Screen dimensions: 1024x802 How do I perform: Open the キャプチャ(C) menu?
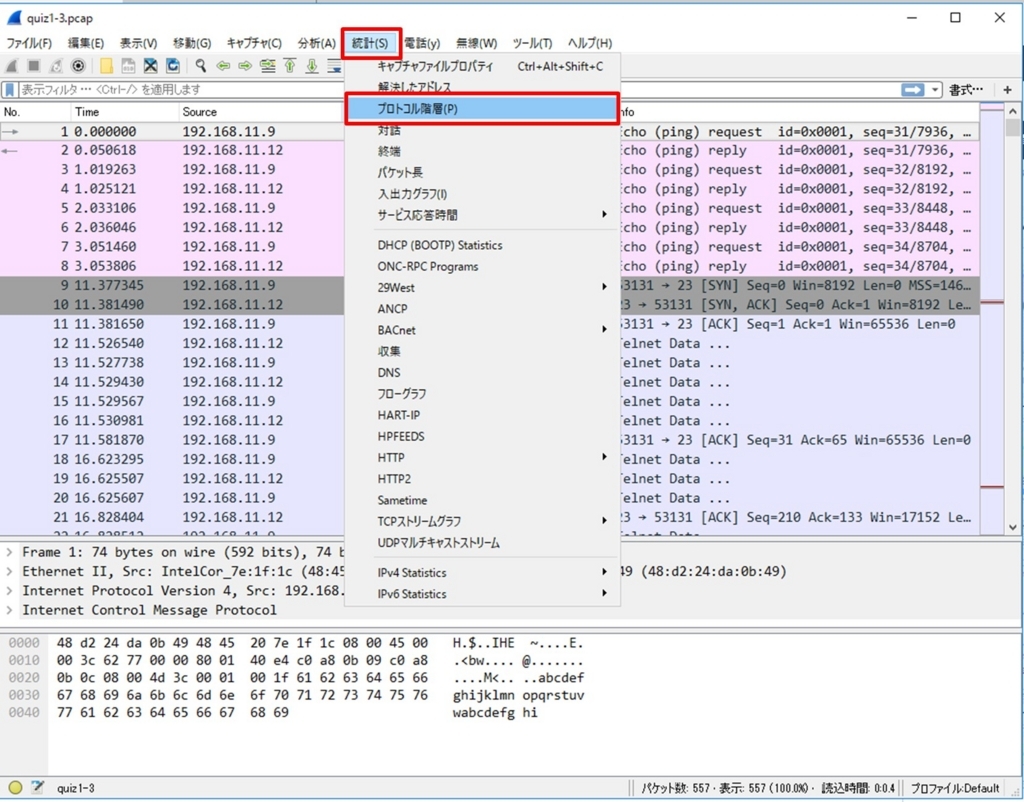point(254,43)
